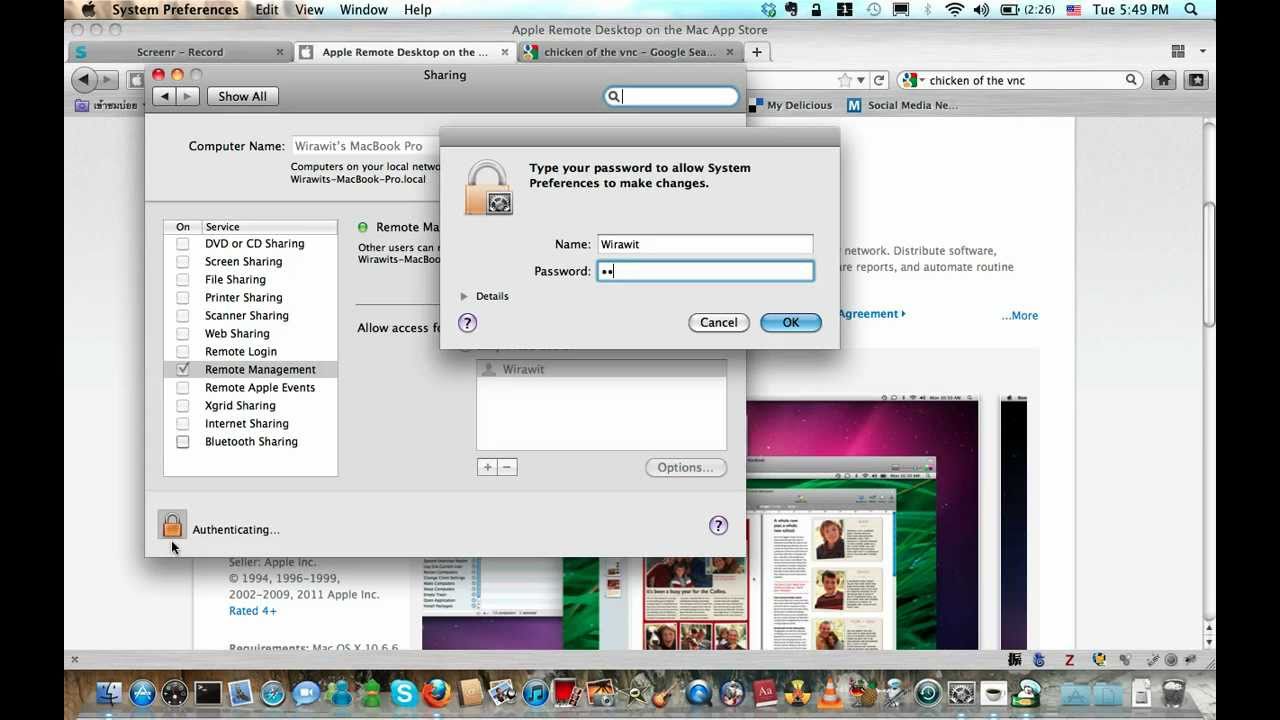The image size is (1280, 720).
Task: Open a new Firefox tab
Action: click(757, 52)
